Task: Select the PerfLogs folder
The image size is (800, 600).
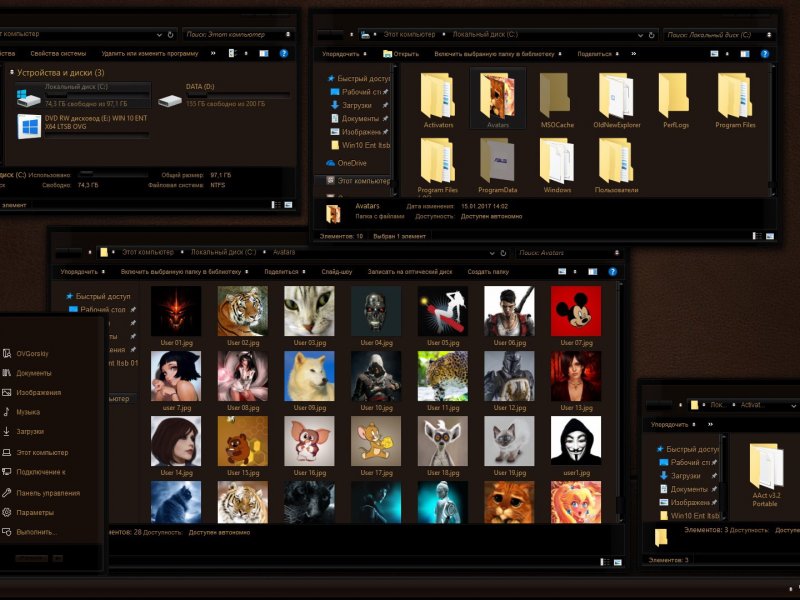Action: point(676,100)
